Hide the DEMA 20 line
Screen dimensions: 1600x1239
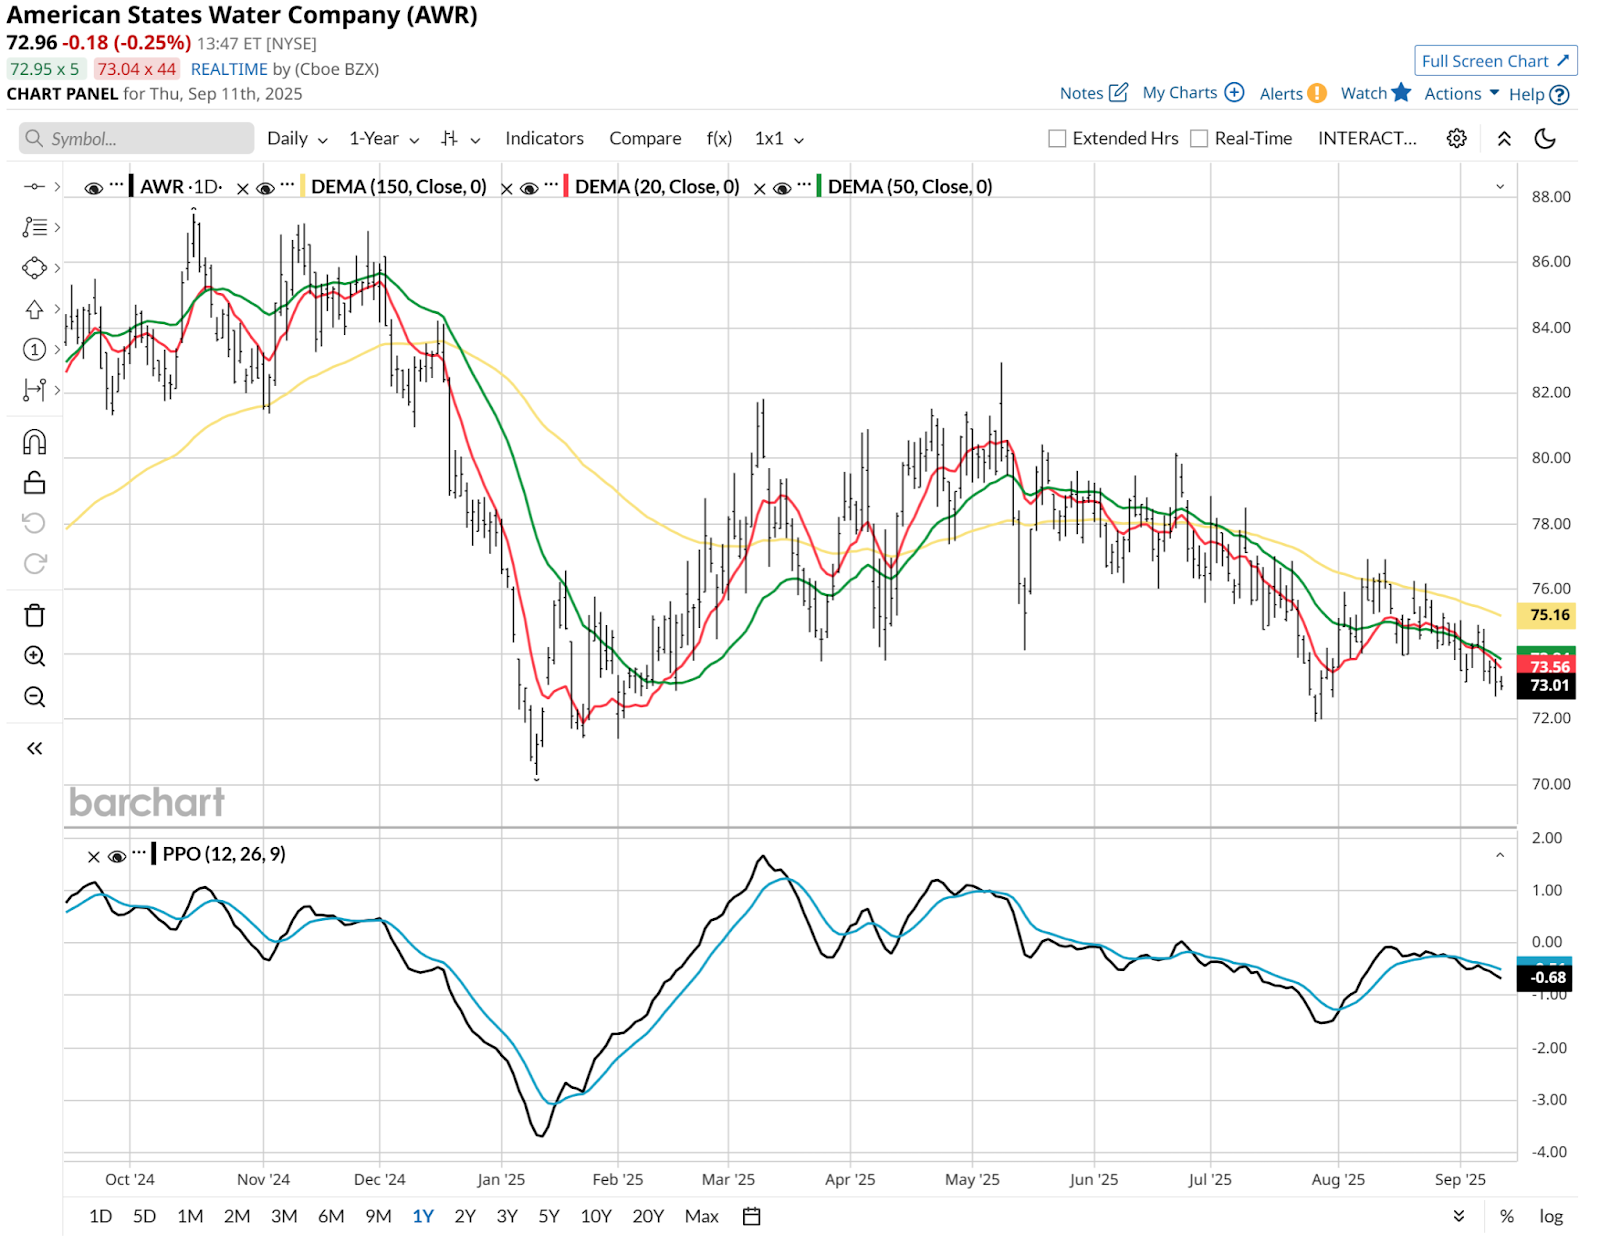[530, 187]
